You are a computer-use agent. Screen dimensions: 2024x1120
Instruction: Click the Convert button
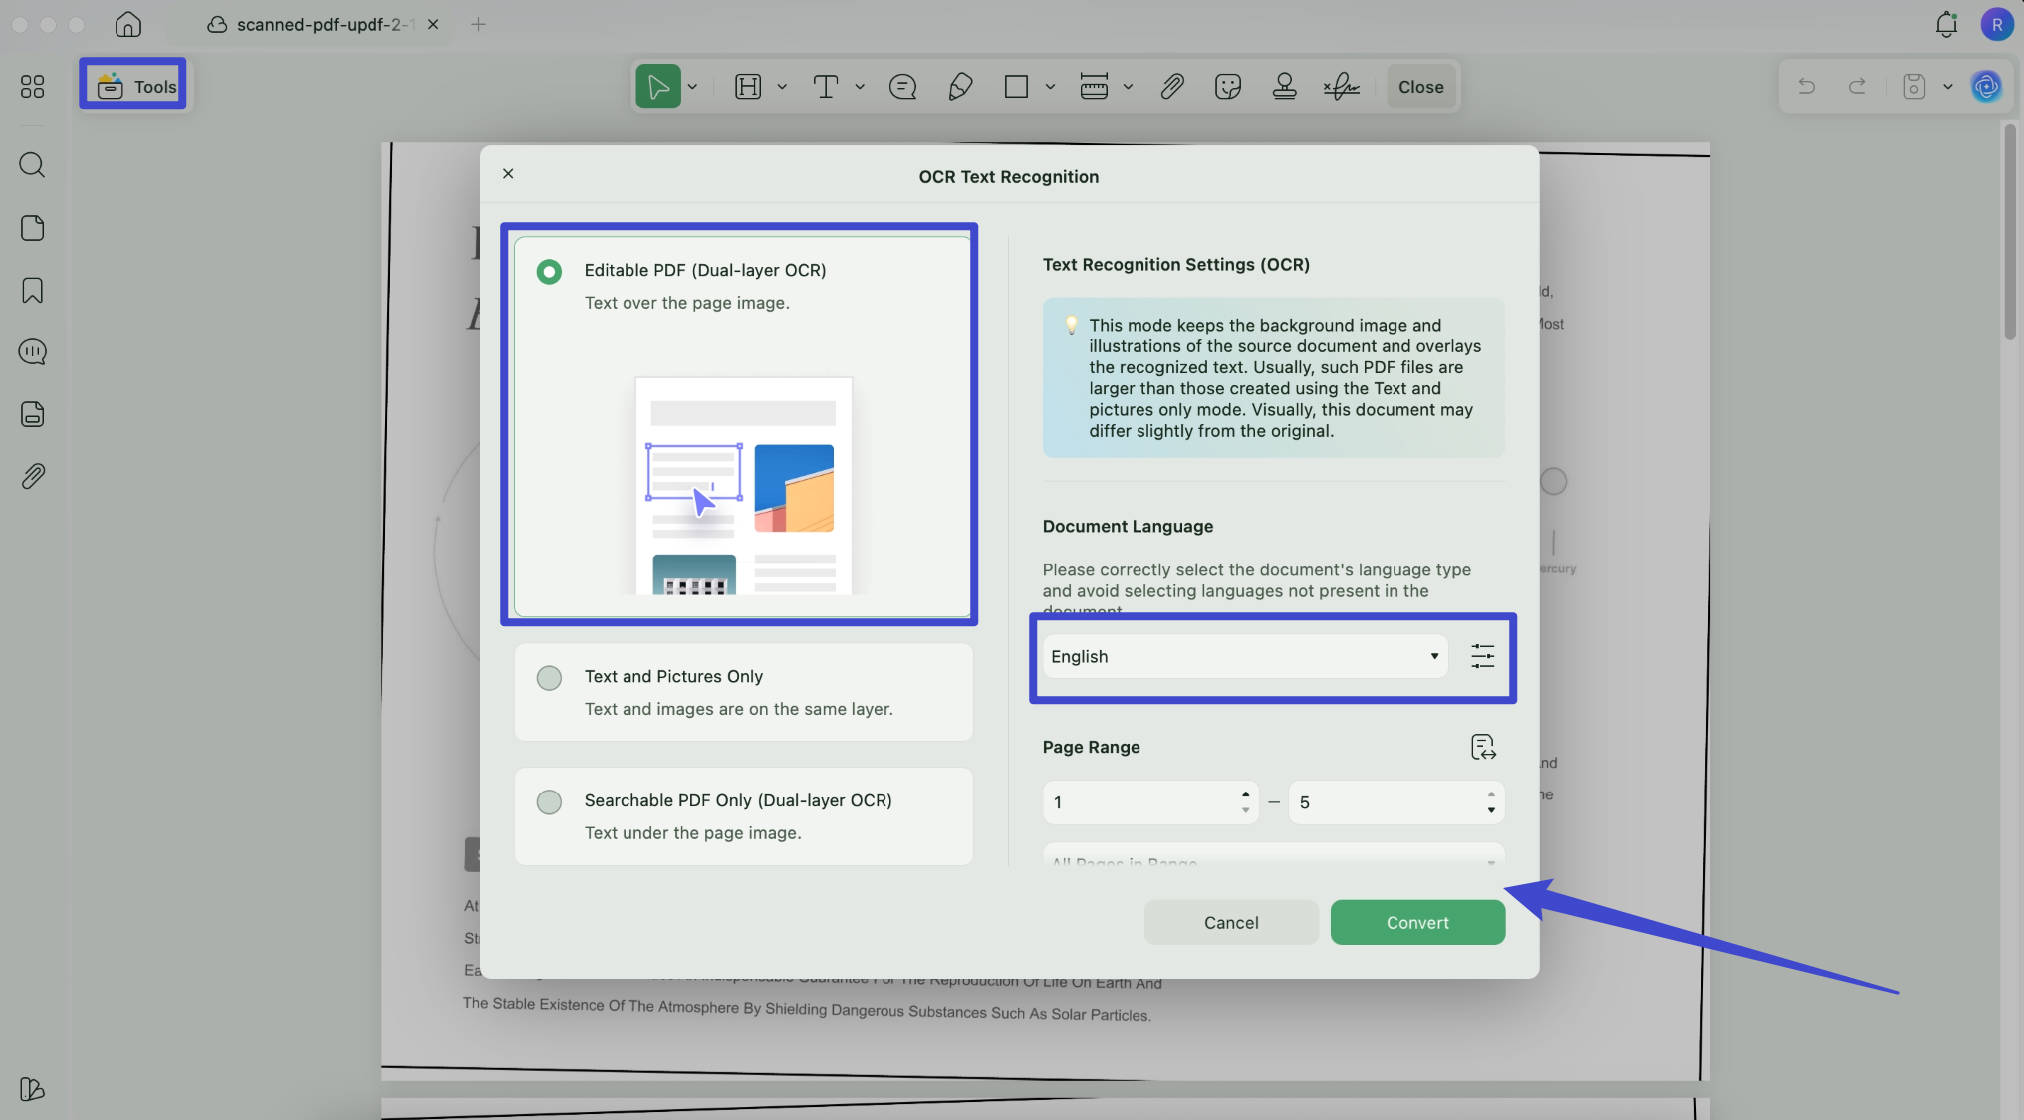click(x=1417, y=922)
